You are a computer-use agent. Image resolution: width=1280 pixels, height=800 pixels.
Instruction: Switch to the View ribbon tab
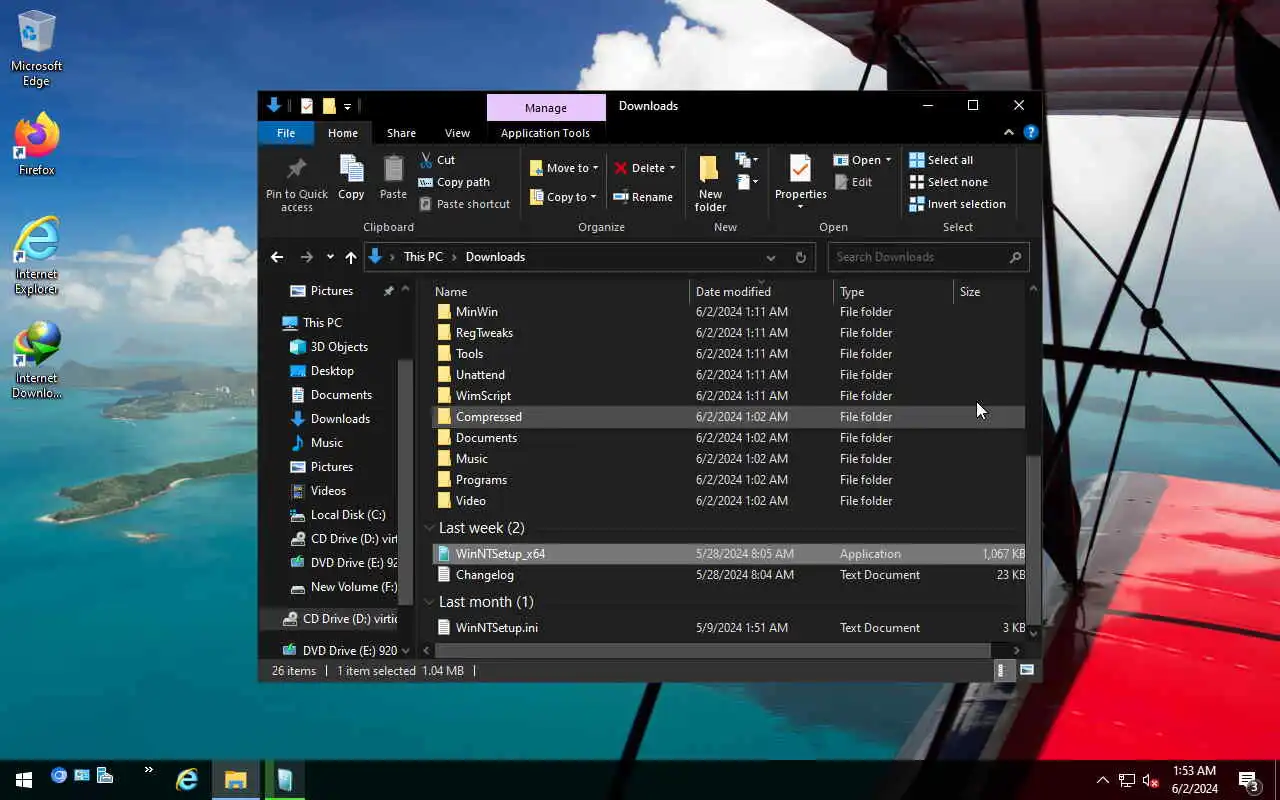click(457, 133)
